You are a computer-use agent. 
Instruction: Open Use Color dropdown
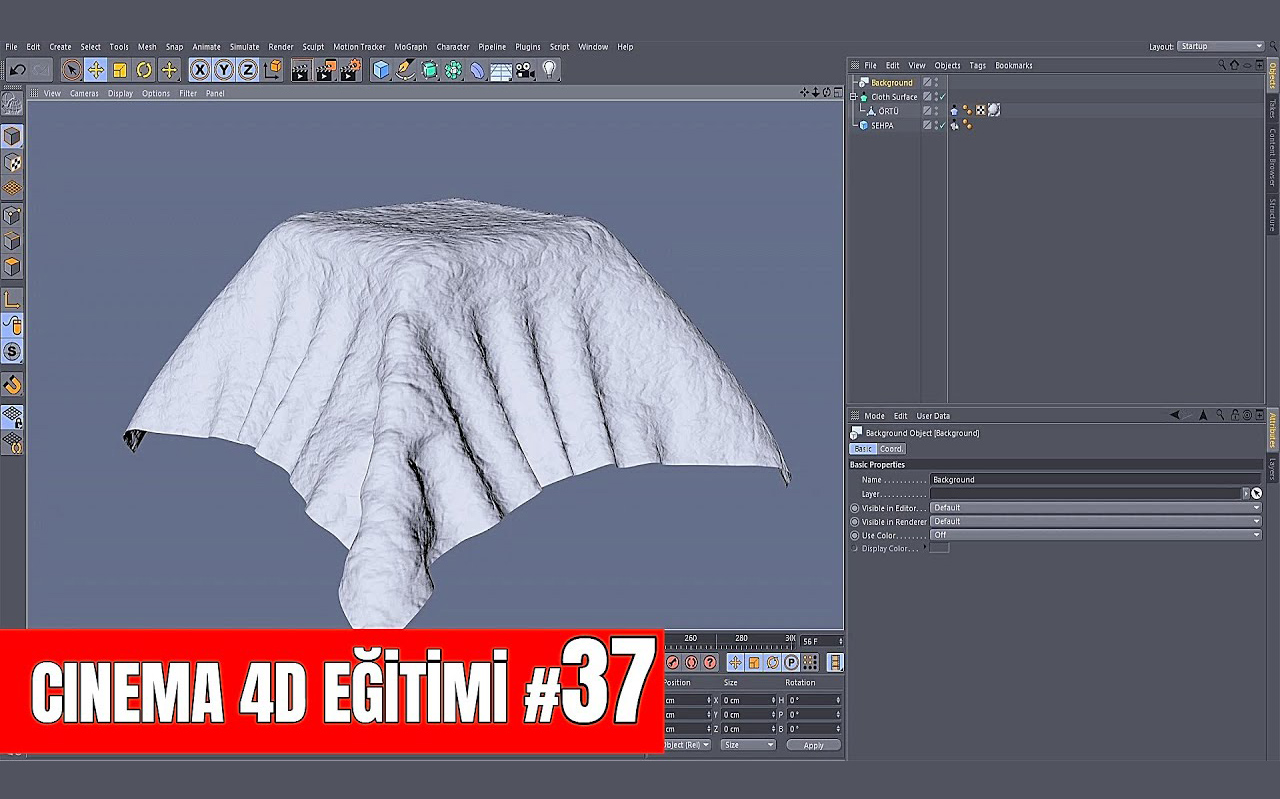coord(1096,535)
